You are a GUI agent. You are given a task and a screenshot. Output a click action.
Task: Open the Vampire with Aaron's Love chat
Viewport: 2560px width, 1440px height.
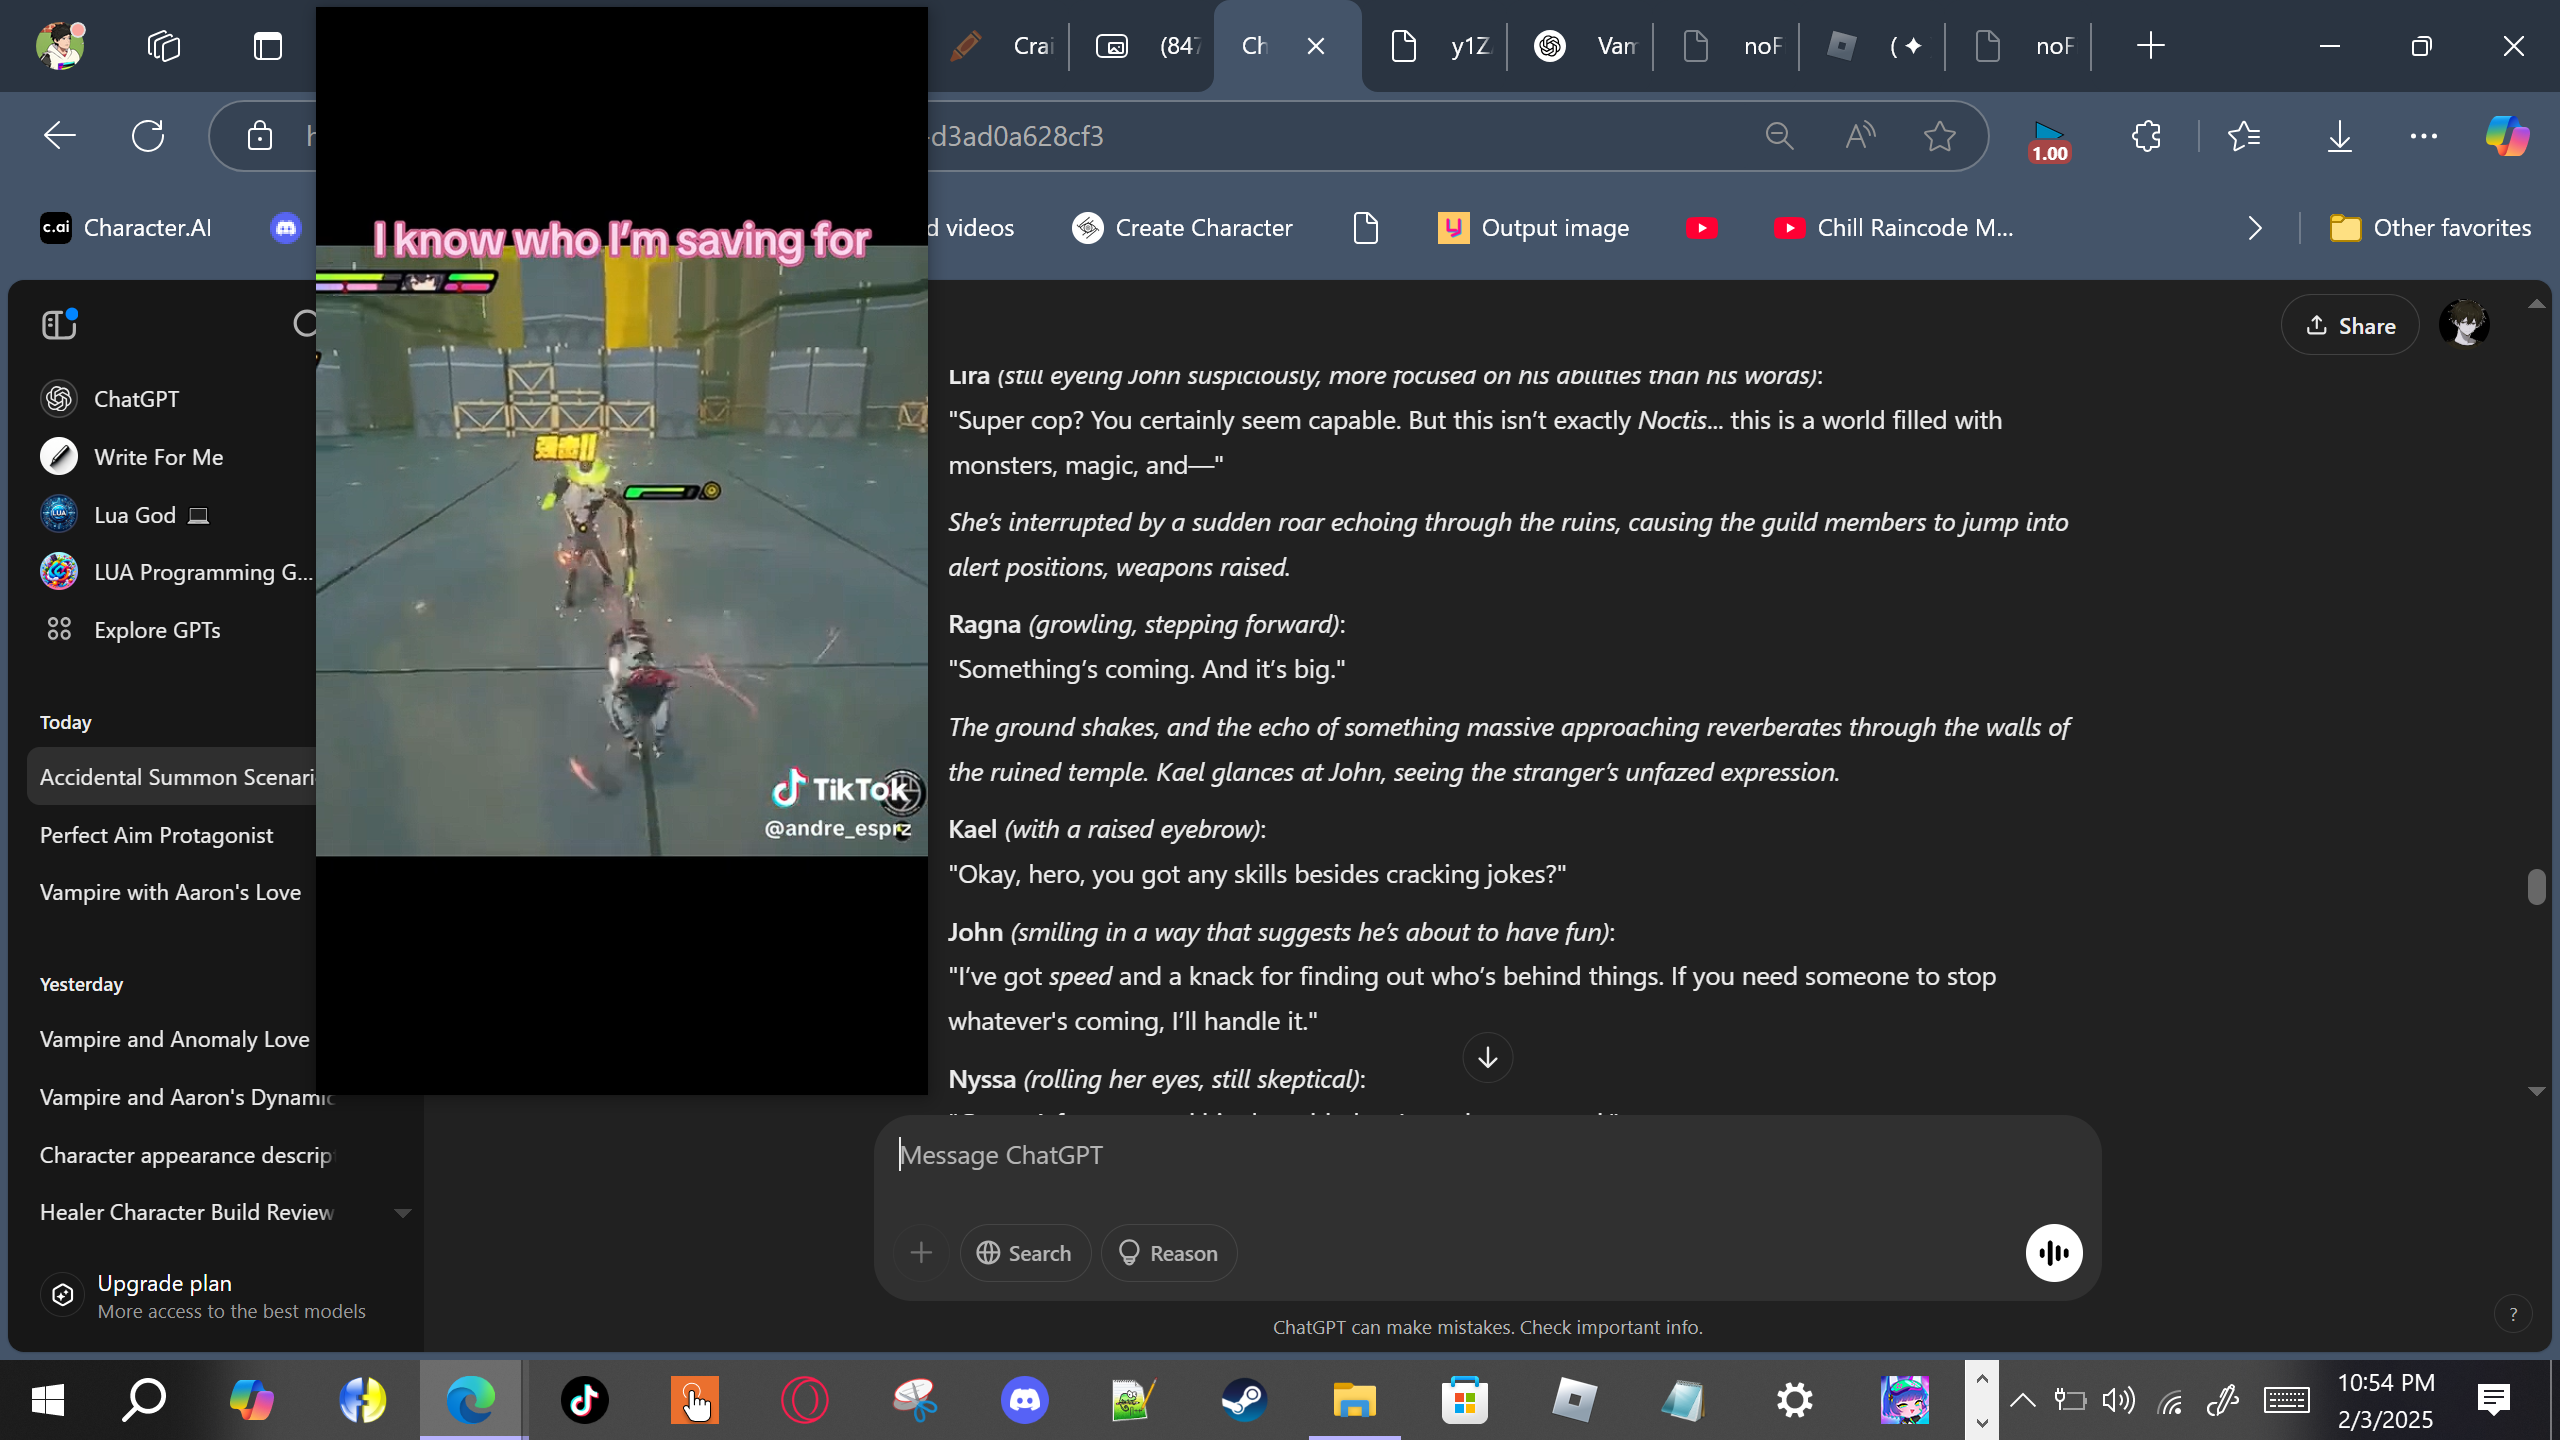click(170, 892)
